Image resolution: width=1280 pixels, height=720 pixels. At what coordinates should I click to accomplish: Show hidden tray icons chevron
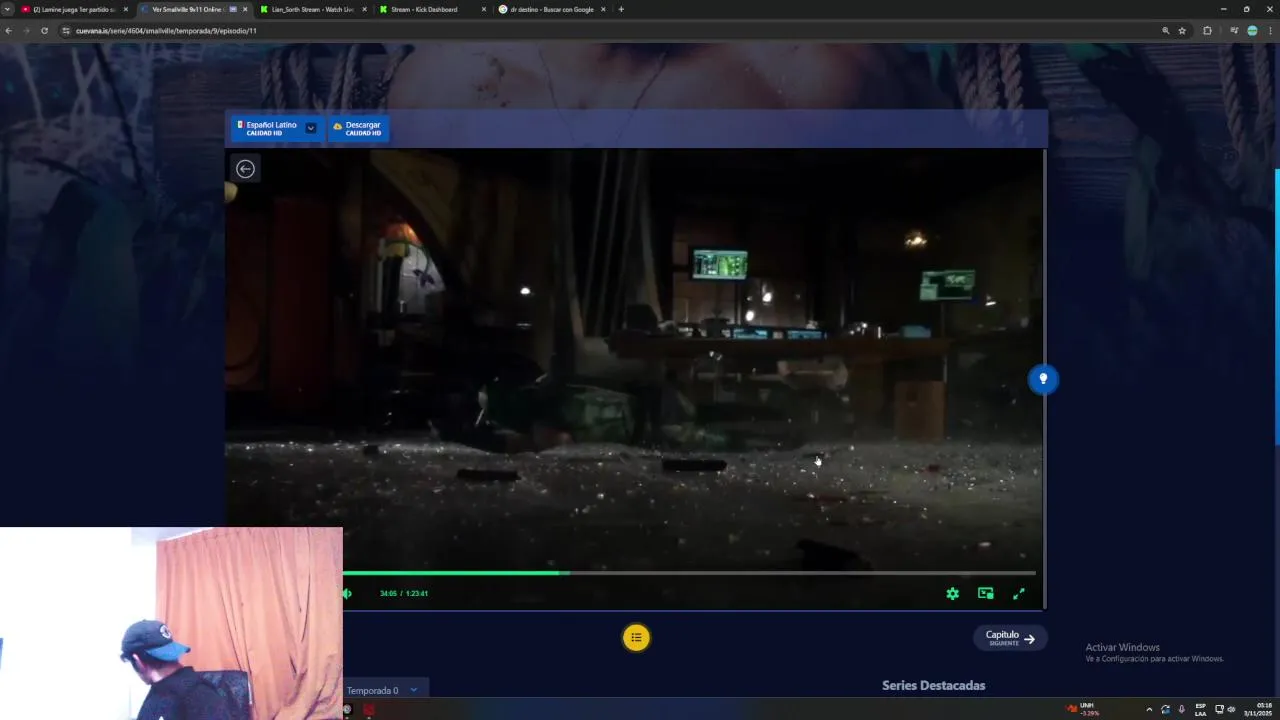[1148, 709]
